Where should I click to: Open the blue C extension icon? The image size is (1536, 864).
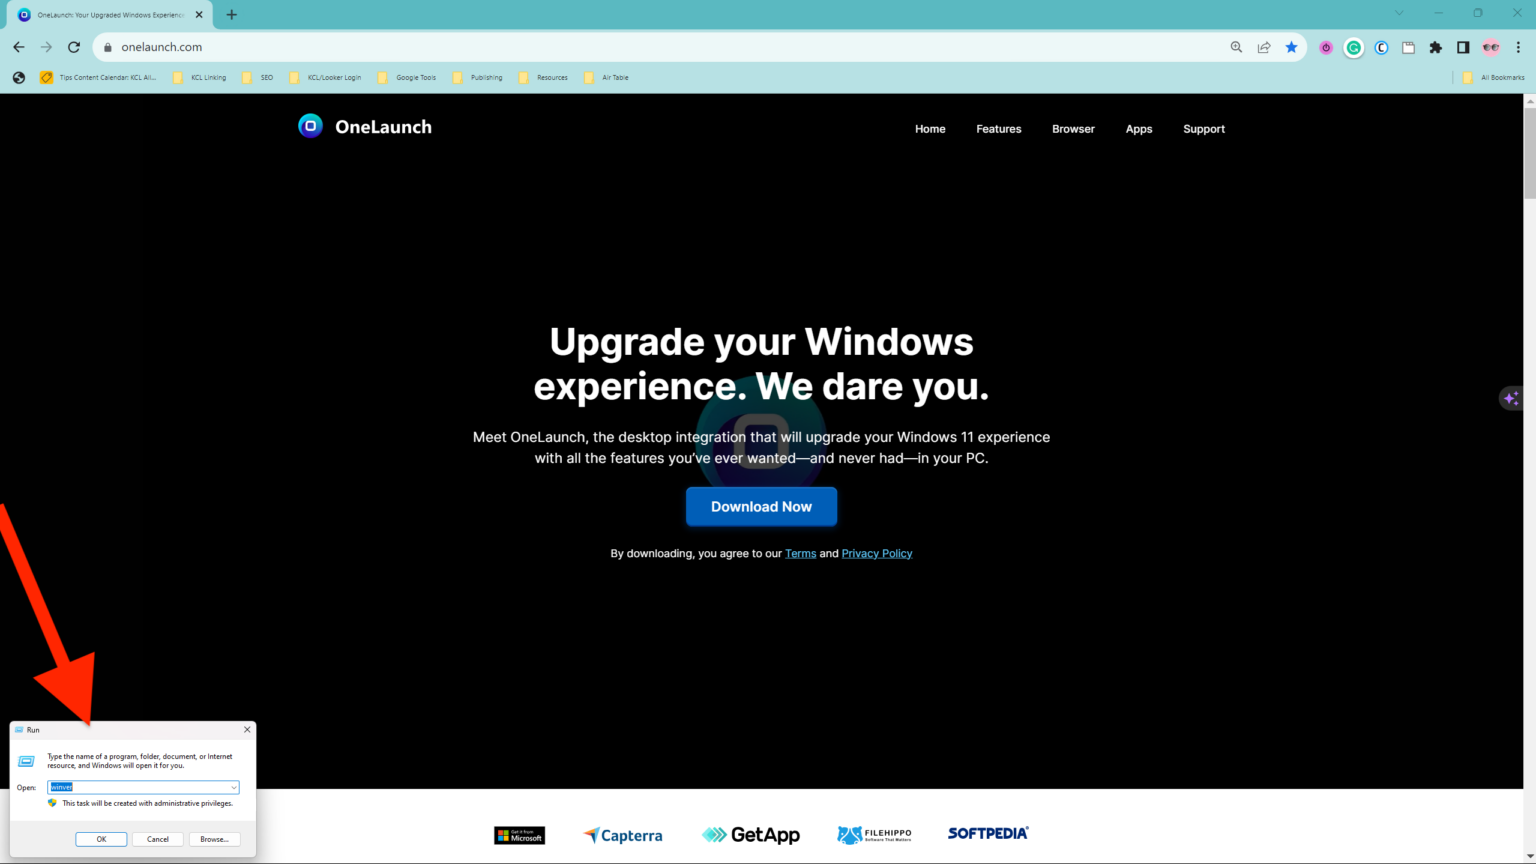pyautogui.click(x=1381, y=47)
